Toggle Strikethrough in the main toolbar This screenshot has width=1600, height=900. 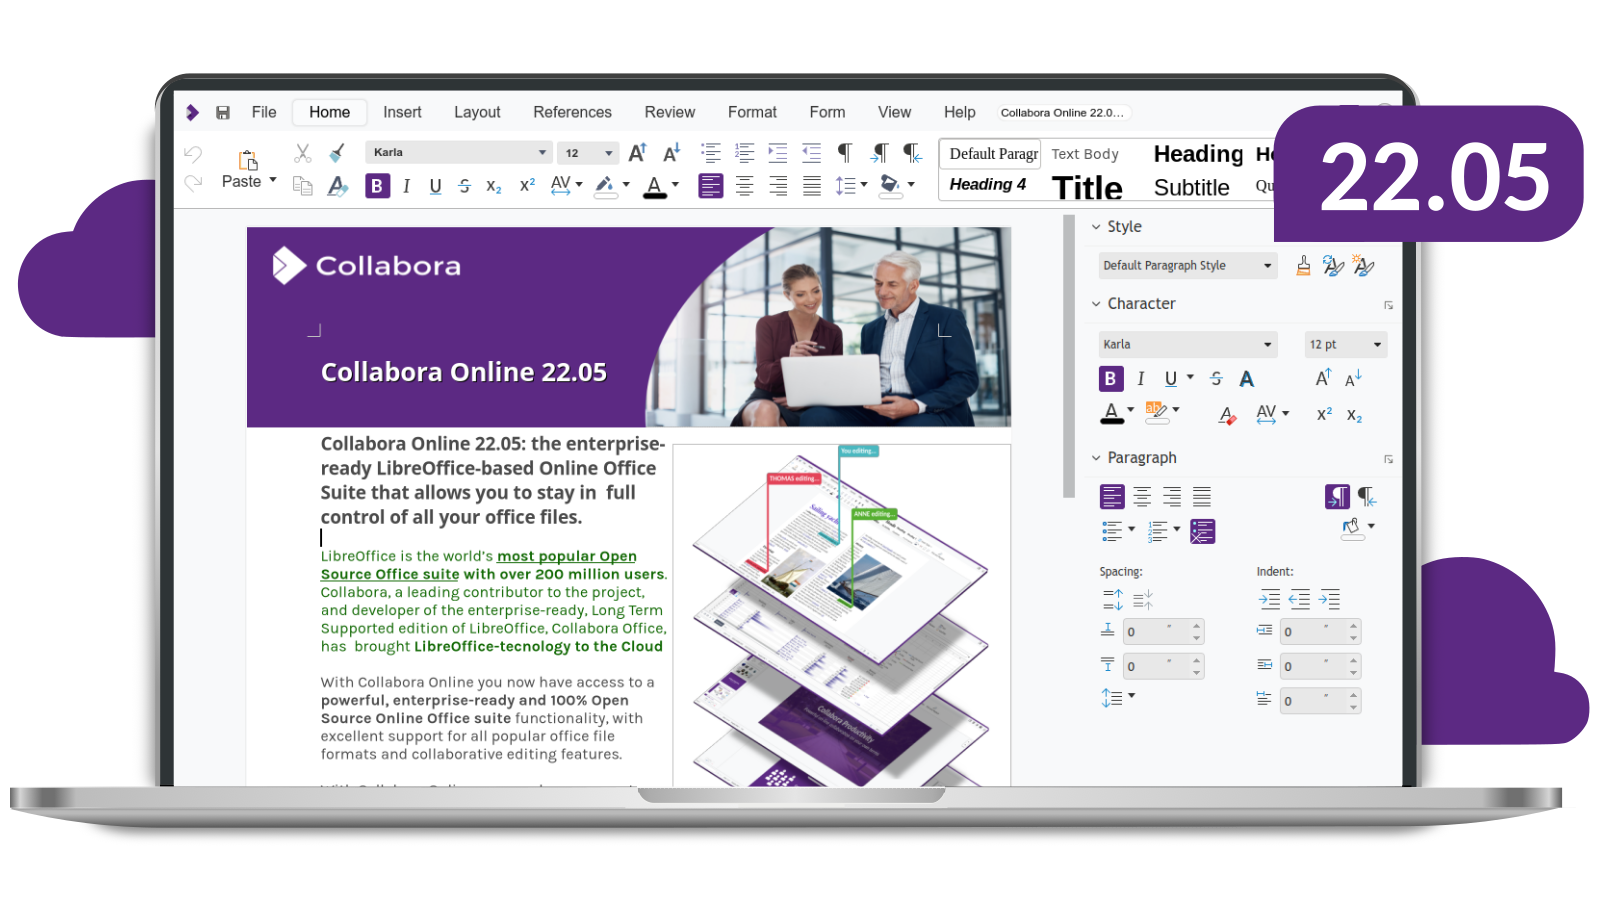tap(464, 186)
